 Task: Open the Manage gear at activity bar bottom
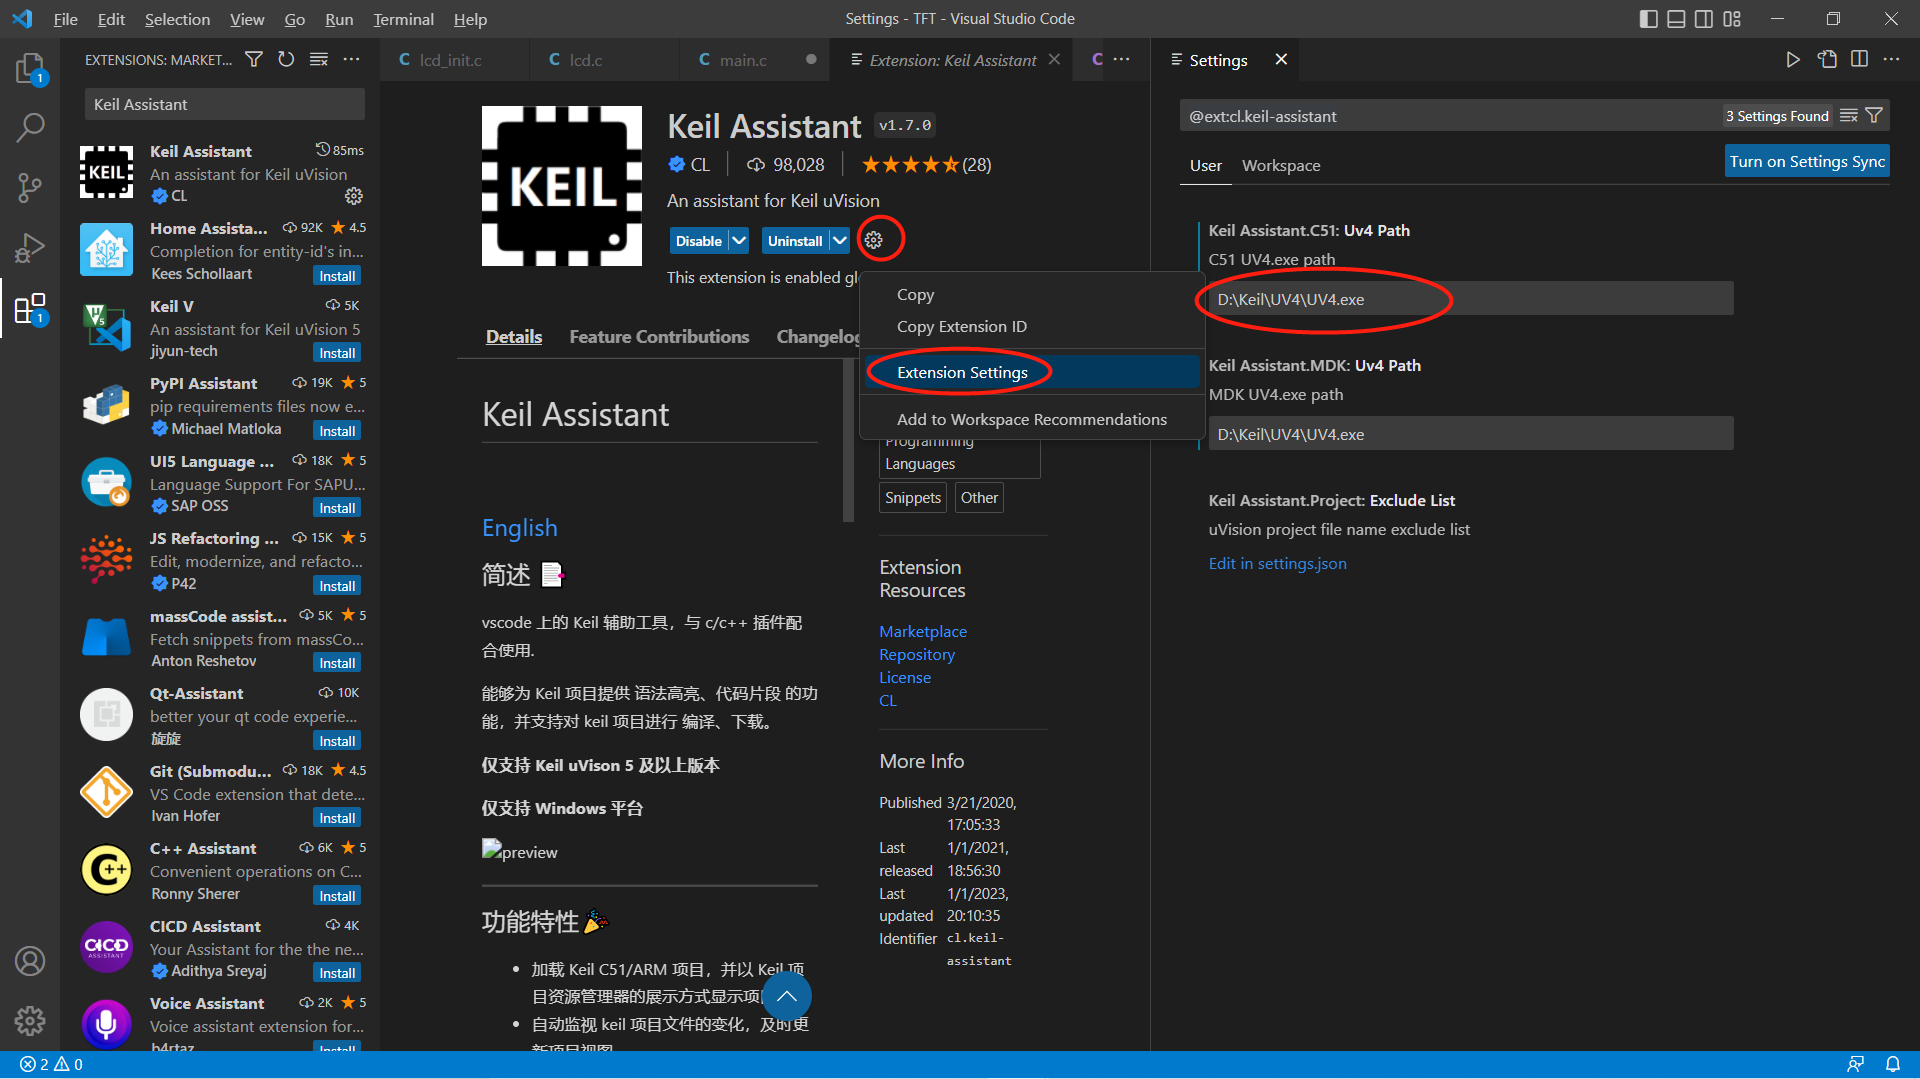pyautogui.click(x=30, y=1021)
